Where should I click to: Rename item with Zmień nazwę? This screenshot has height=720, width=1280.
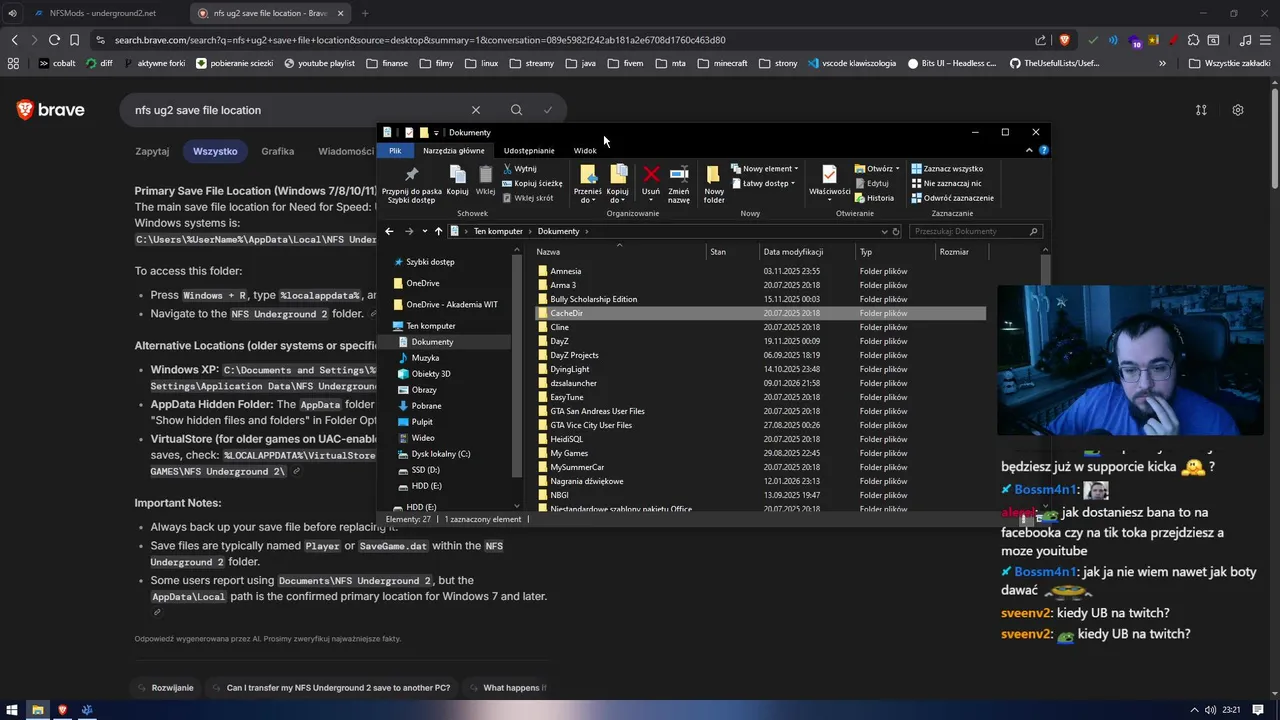point(679,185)
